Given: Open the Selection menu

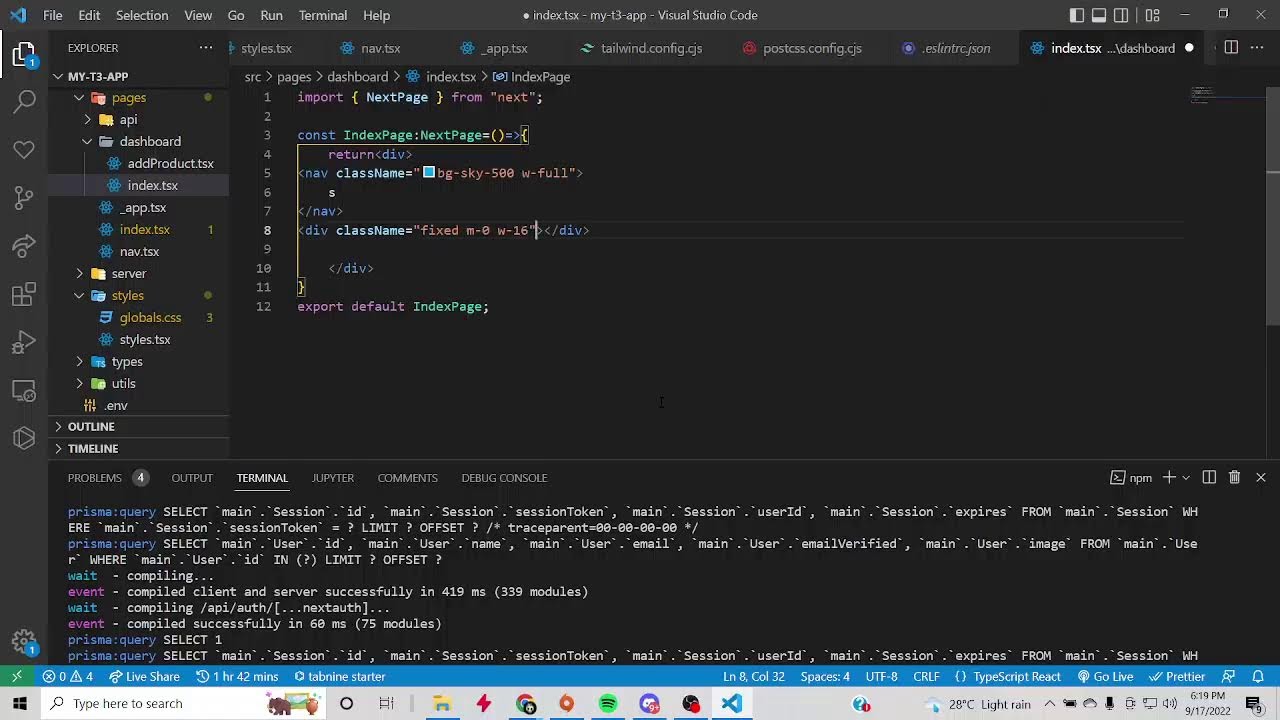Looking at the screenshot, I should (x=142, y=15).
